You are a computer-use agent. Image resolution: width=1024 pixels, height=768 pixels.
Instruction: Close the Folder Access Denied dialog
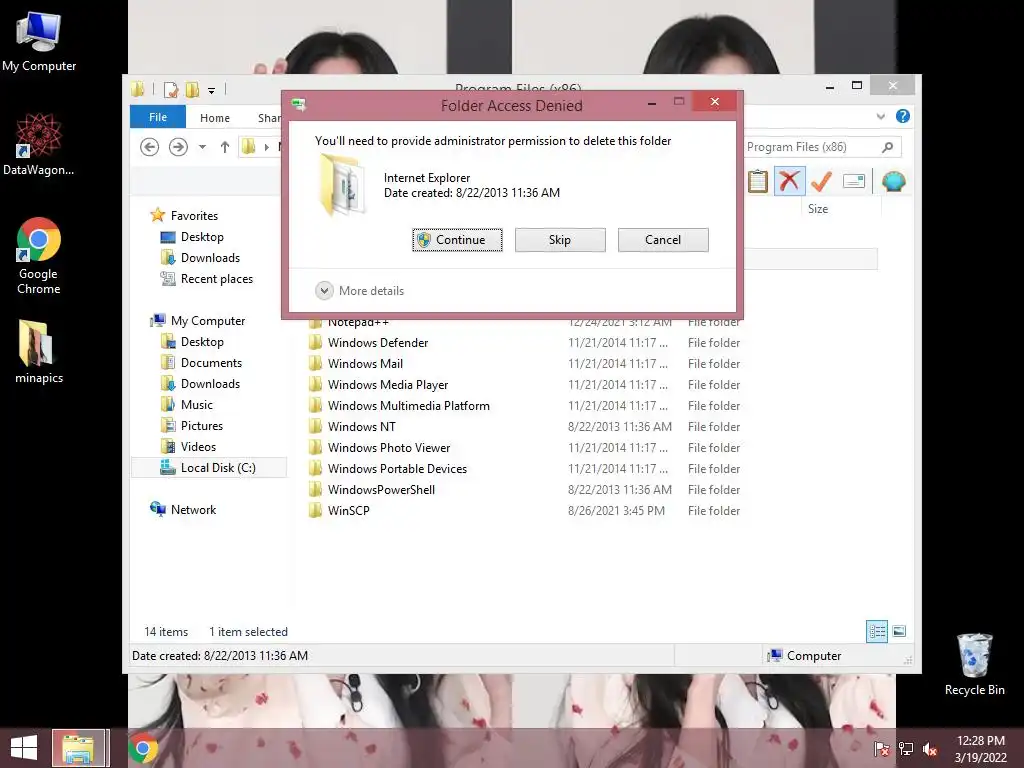714,102
